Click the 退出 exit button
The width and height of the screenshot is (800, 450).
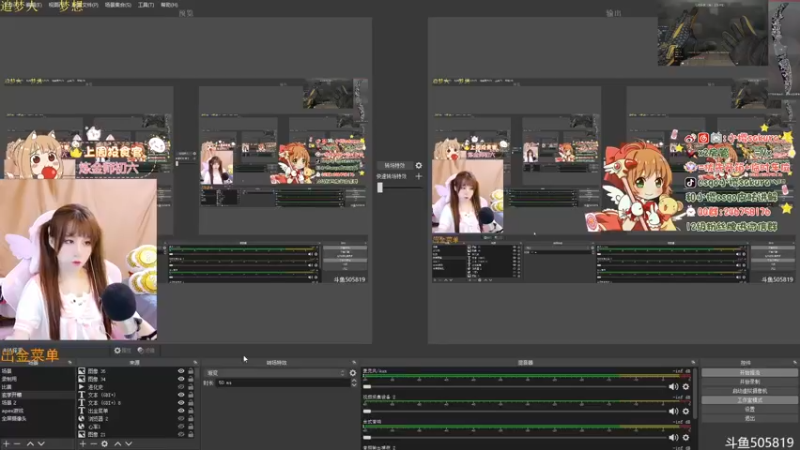749,418
